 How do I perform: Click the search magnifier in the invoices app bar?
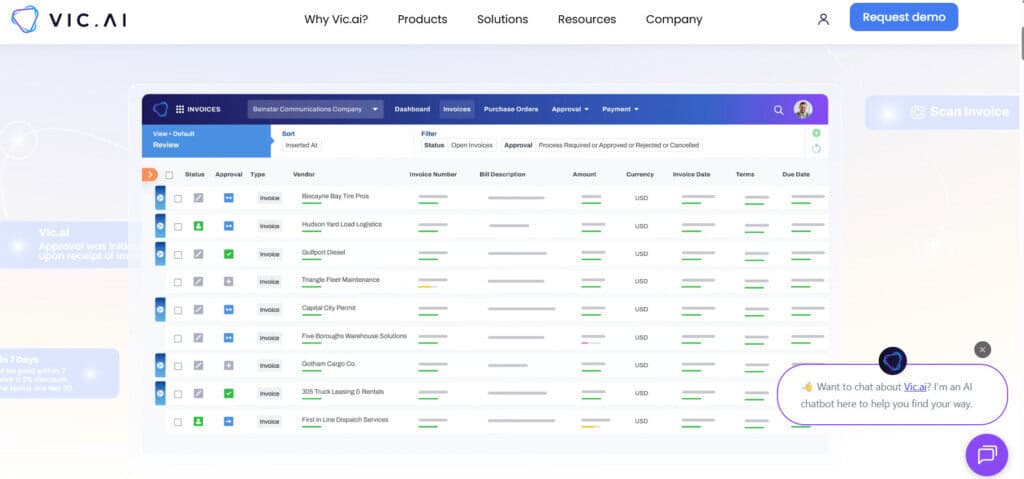click(x=778, y=109)
